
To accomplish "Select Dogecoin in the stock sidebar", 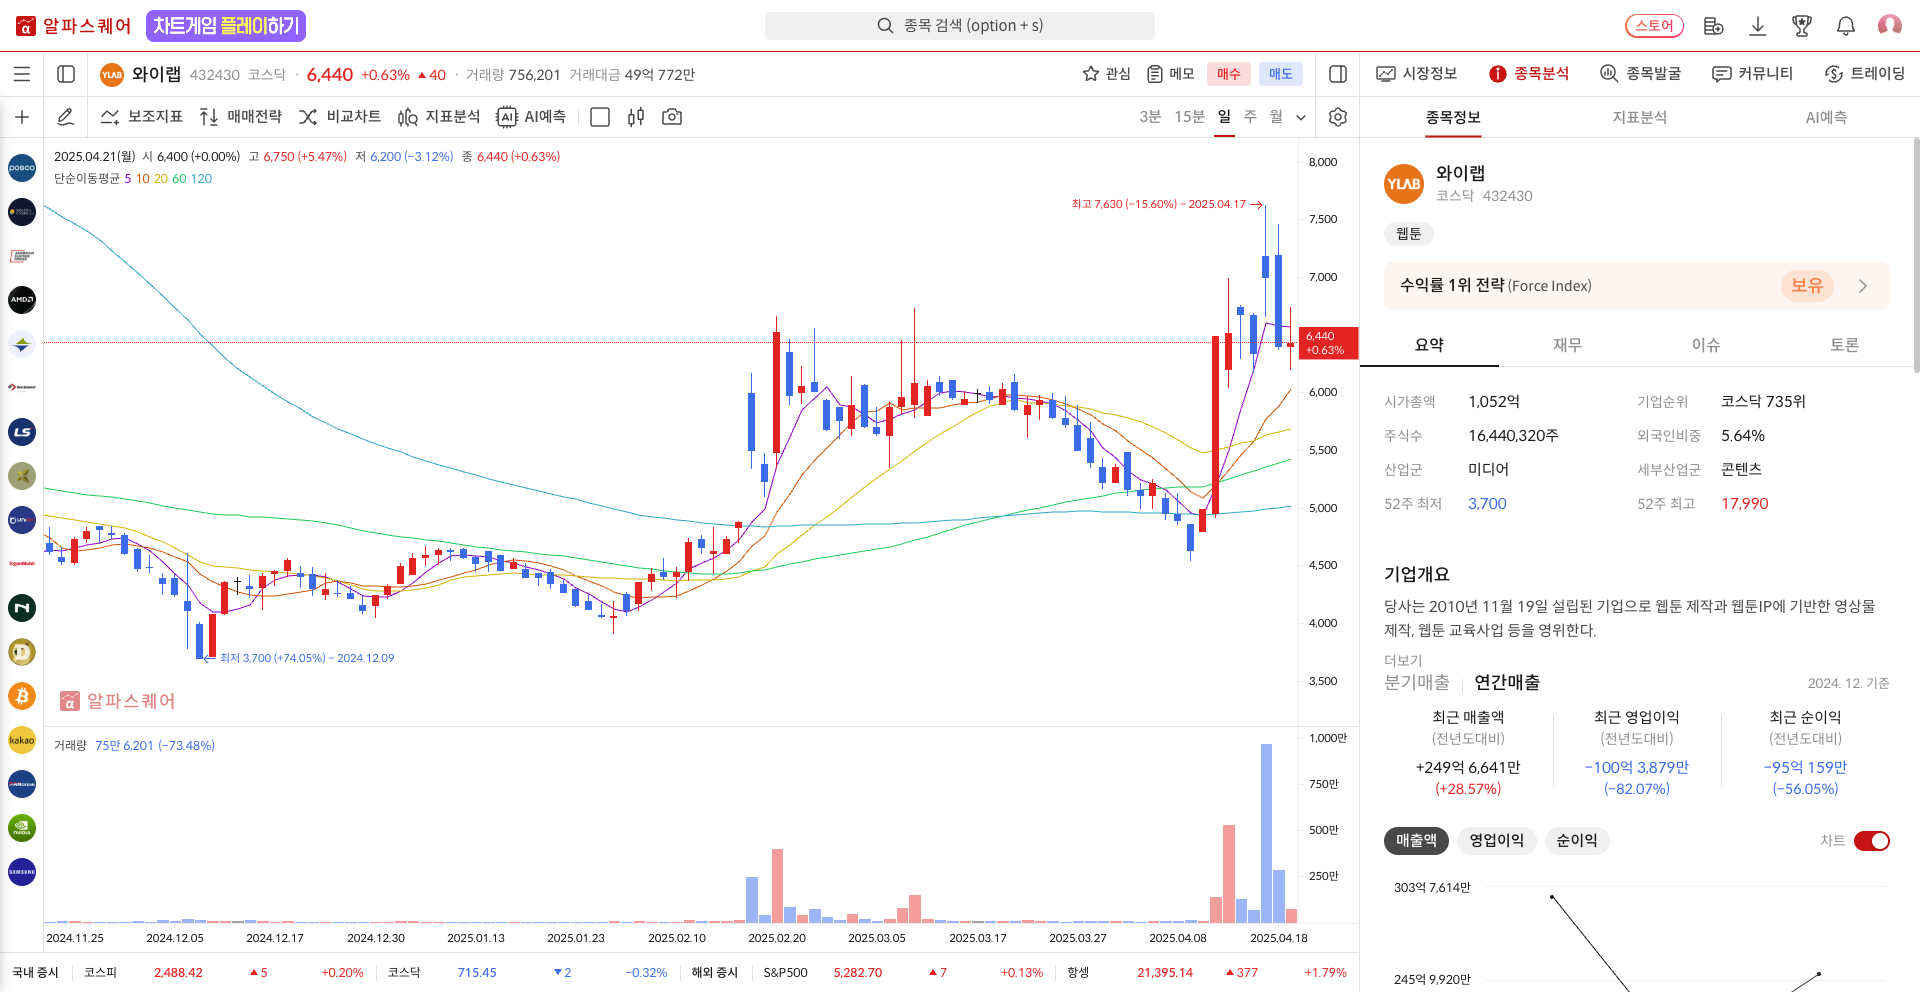I will [x=22, y=652].
